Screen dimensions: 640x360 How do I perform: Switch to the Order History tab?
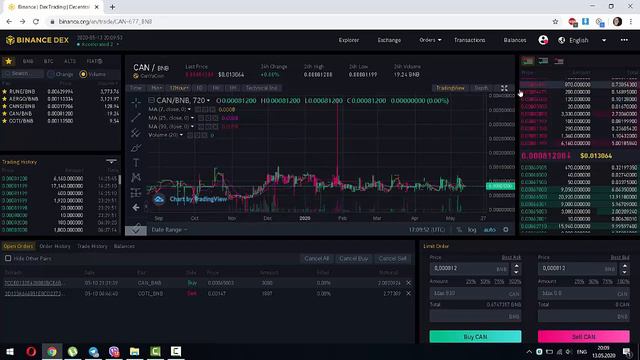tap(55, 246)
